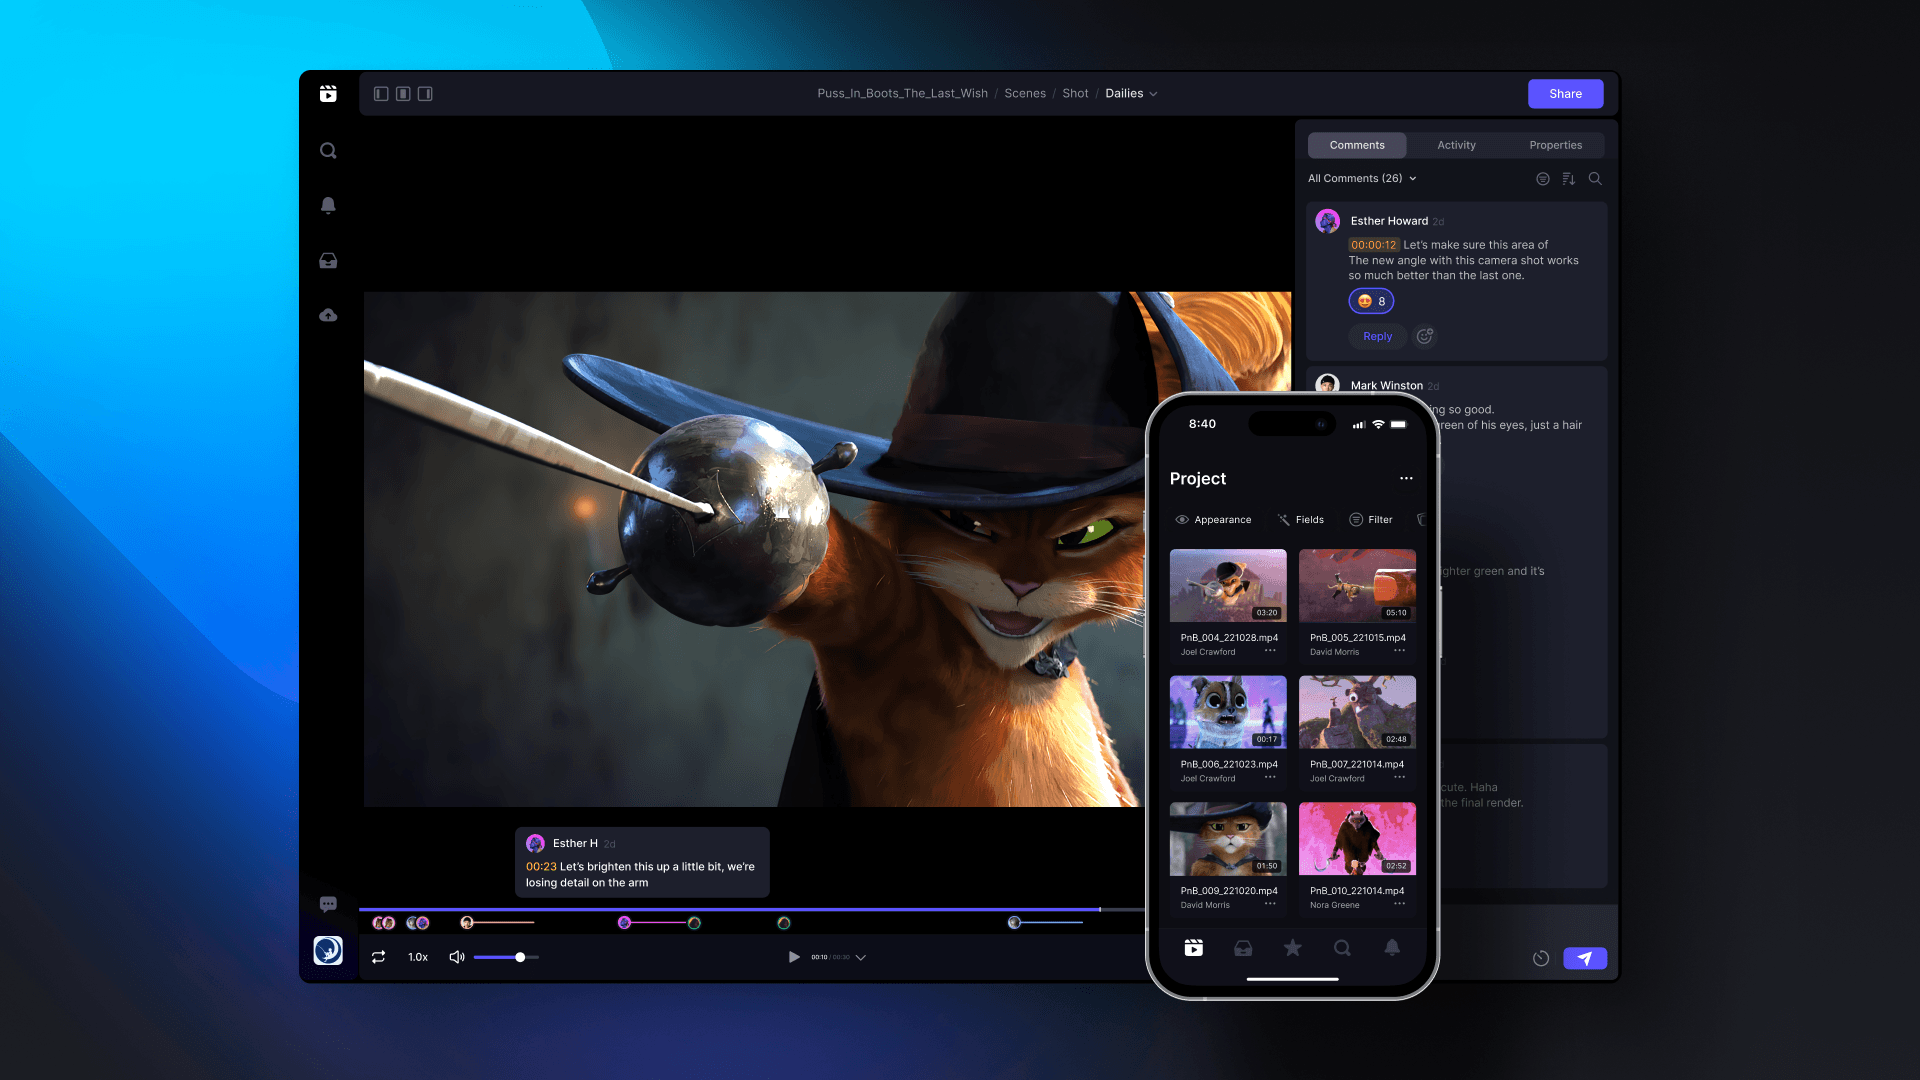Add emoji reaction next to Reply
Image resolution: width=1920 pixels, height=1080 pixels.
pos(1425,336)
